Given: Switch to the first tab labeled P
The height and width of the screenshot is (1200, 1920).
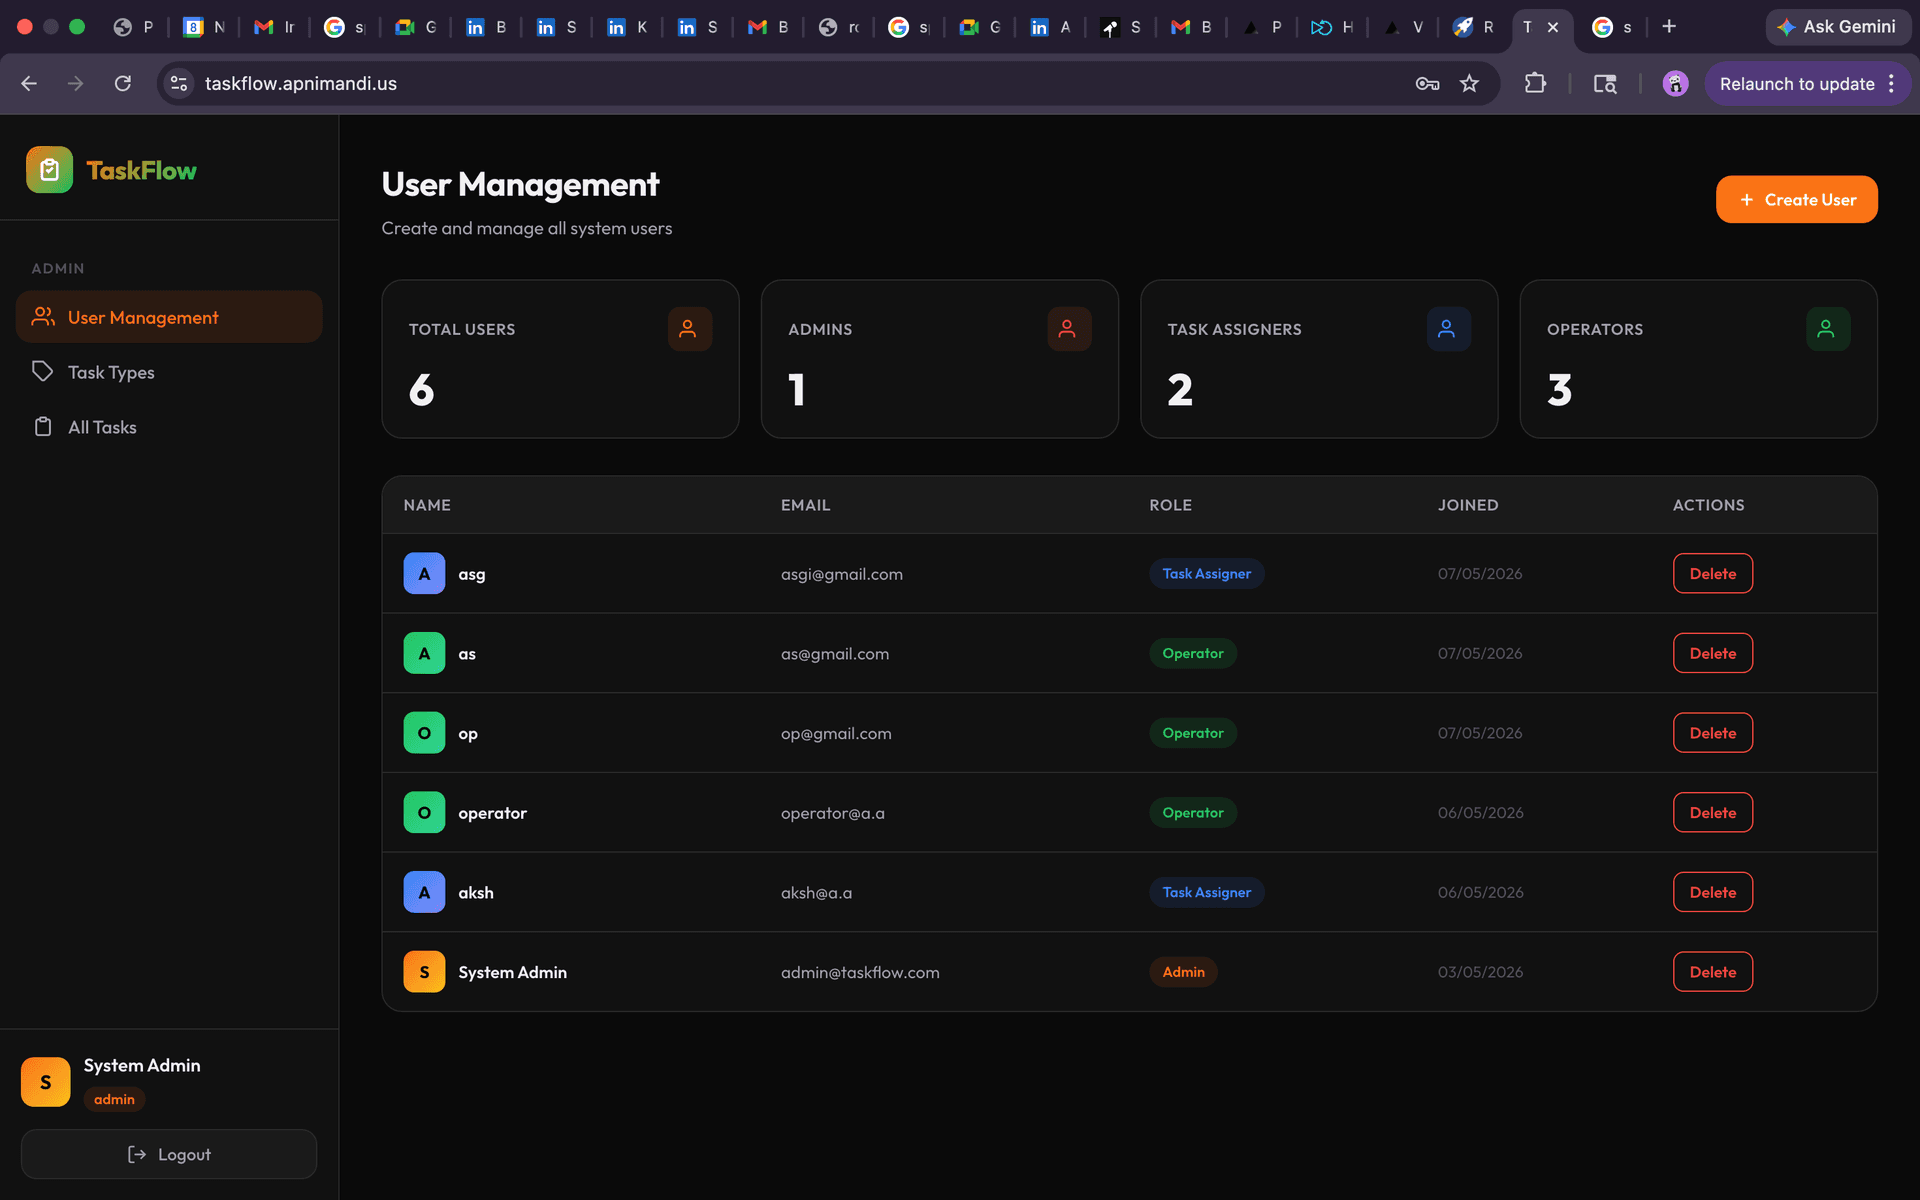Looking at the screenshot, I should 133,27.
